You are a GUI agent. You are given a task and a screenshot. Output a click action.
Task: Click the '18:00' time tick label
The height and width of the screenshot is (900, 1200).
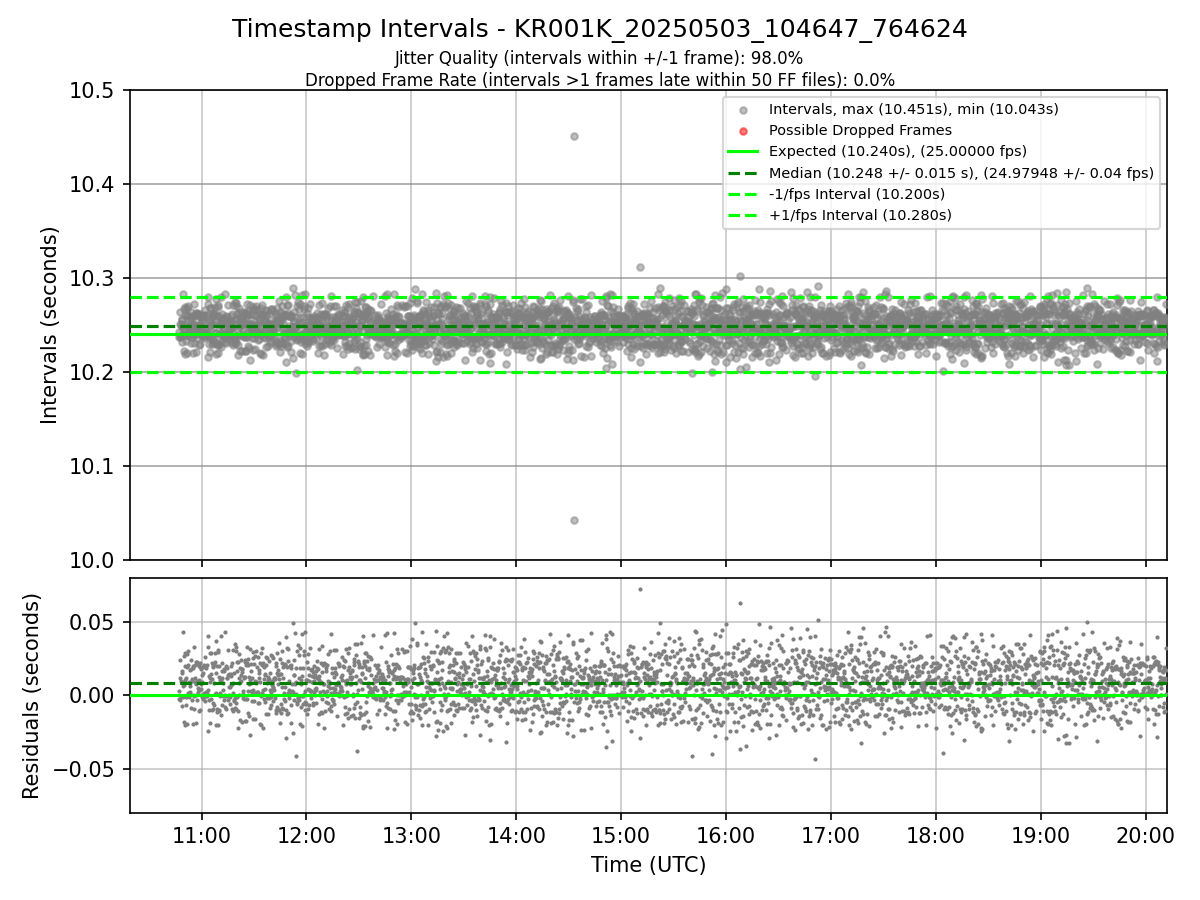tap(935, 834)
